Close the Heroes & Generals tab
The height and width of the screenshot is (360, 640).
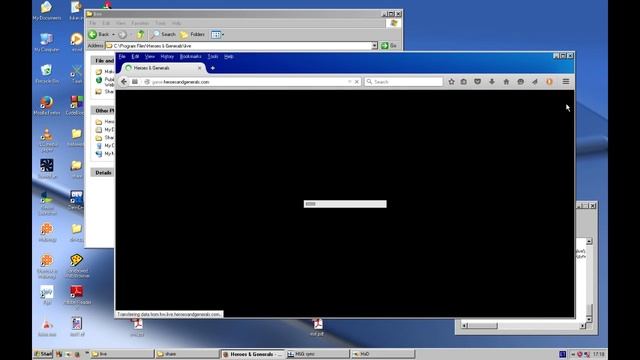click(x=200, y=68)
